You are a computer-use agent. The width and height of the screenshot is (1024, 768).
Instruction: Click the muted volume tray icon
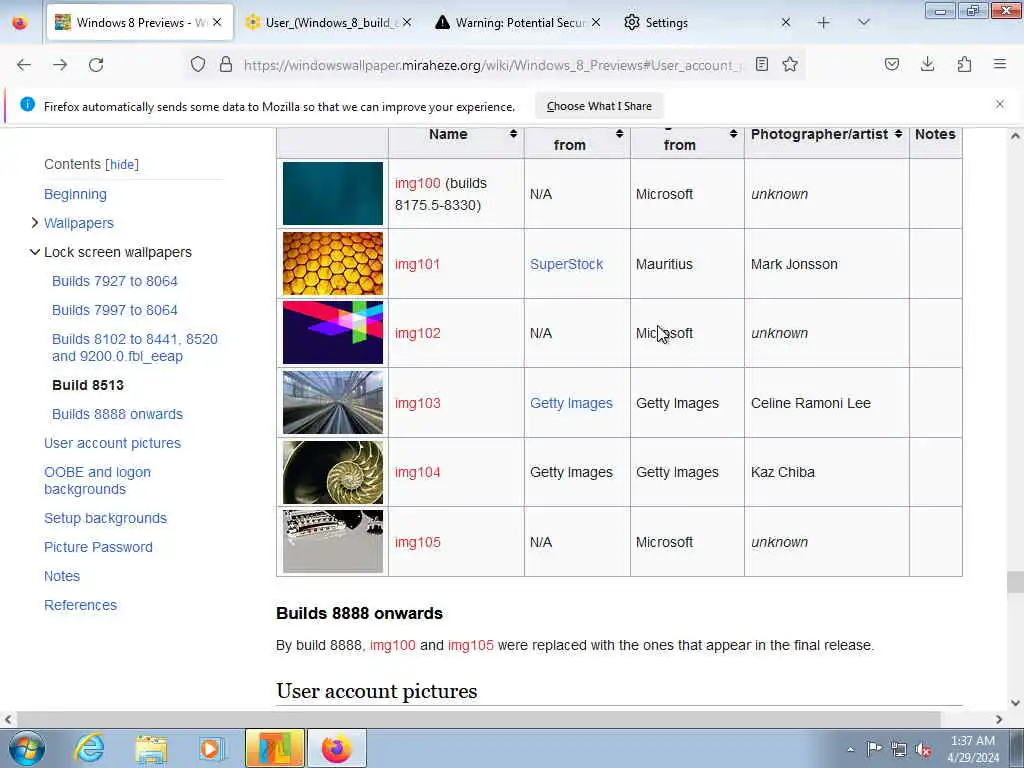tap(923, 749)
